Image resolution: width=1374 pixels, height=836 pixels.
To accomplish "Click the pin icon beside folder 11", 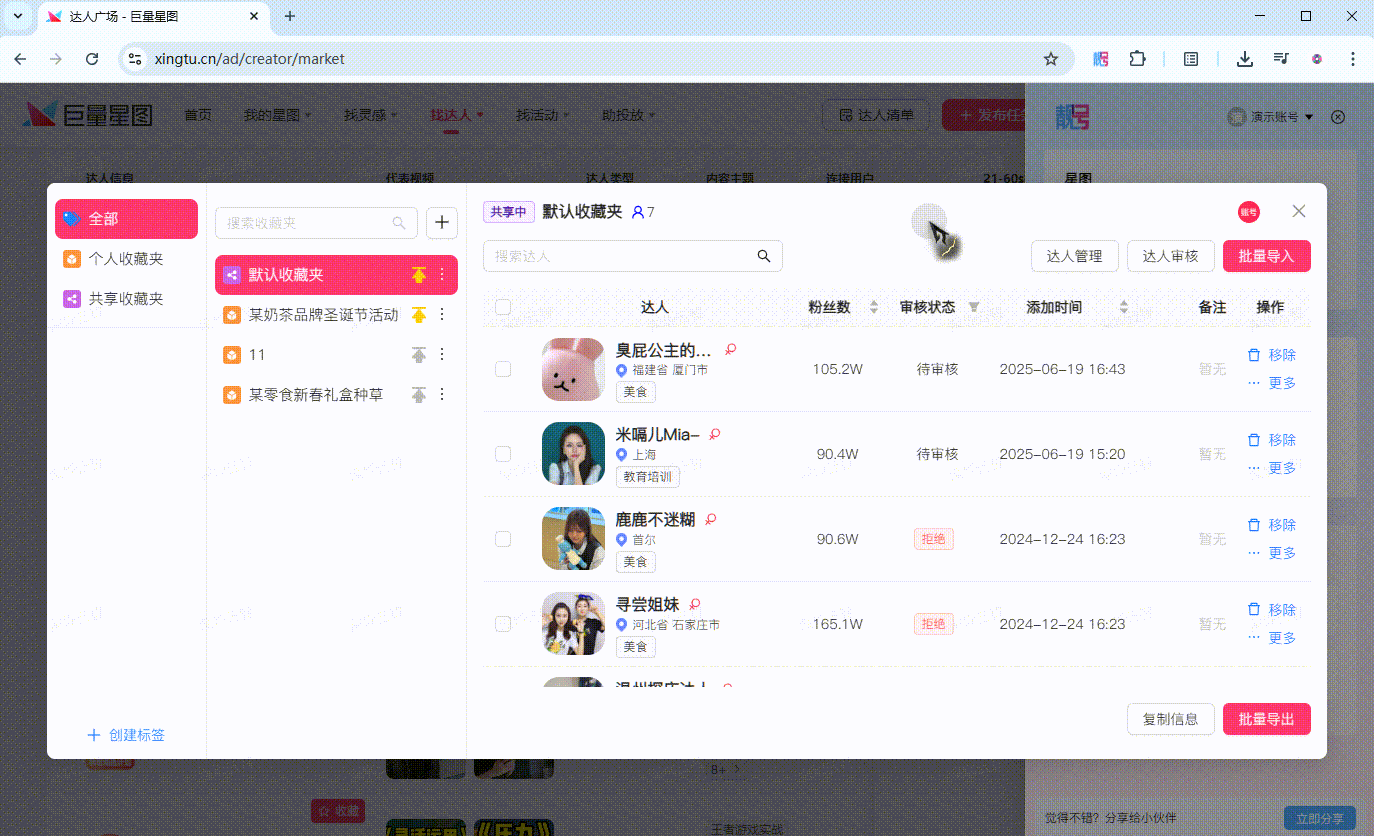I will 419,355.
